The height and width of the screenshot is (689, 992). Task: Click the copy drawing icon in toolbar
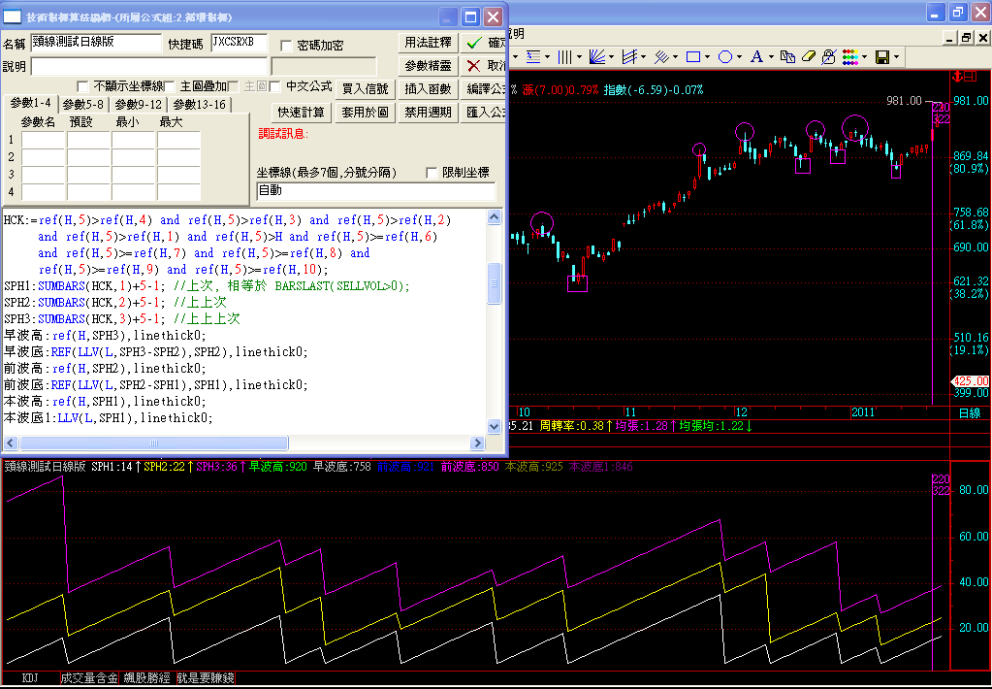point(788,57)
